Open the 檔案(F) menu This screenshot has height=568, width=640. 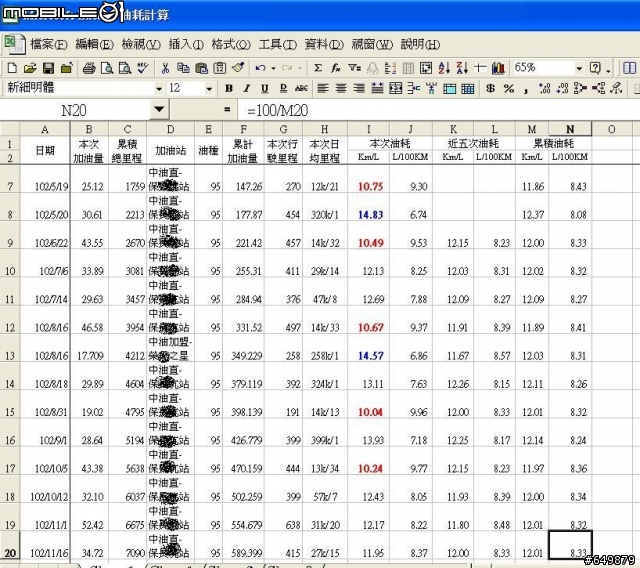pyautogui.click(x=48, y=44)
